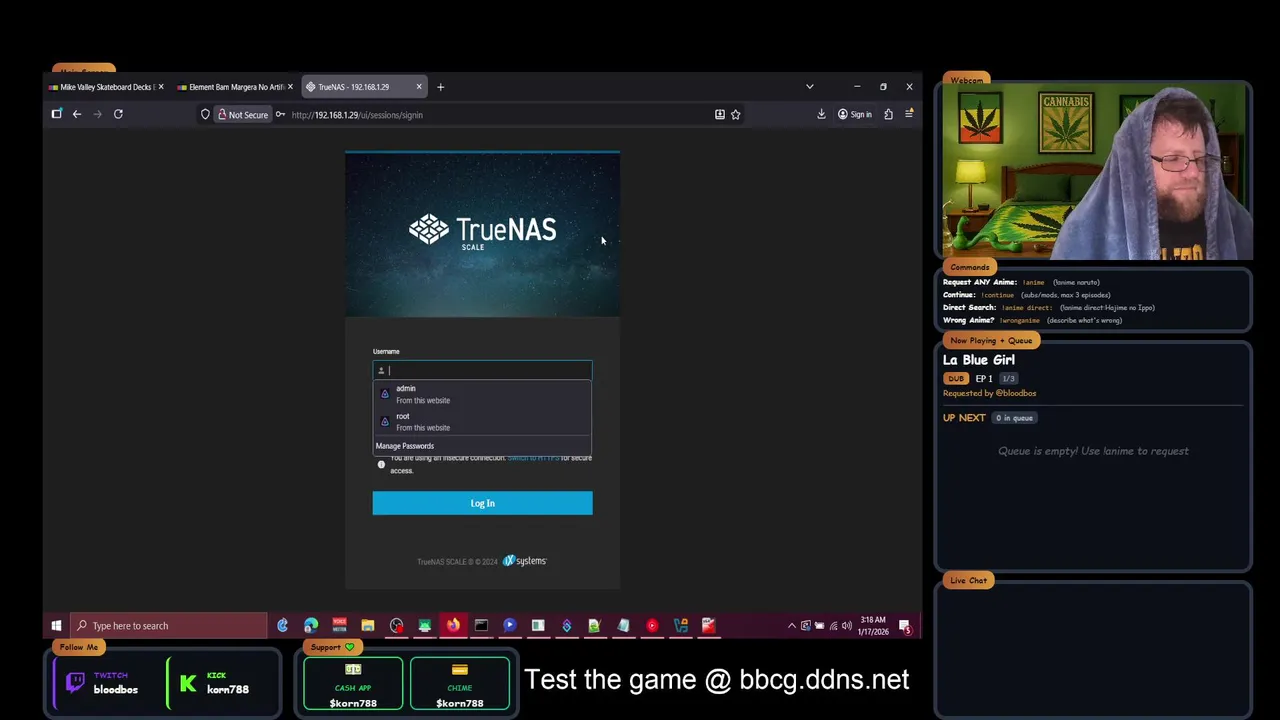Close the Mike Valley Skateboard Decks tab
The height and width of the screenshot is (720, 1280).
(161, 87)
